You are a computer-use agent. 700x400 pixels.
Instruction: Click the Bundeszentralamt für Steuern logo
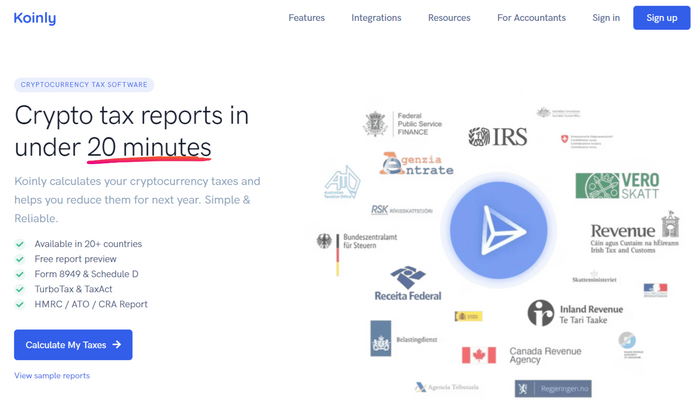357,254
